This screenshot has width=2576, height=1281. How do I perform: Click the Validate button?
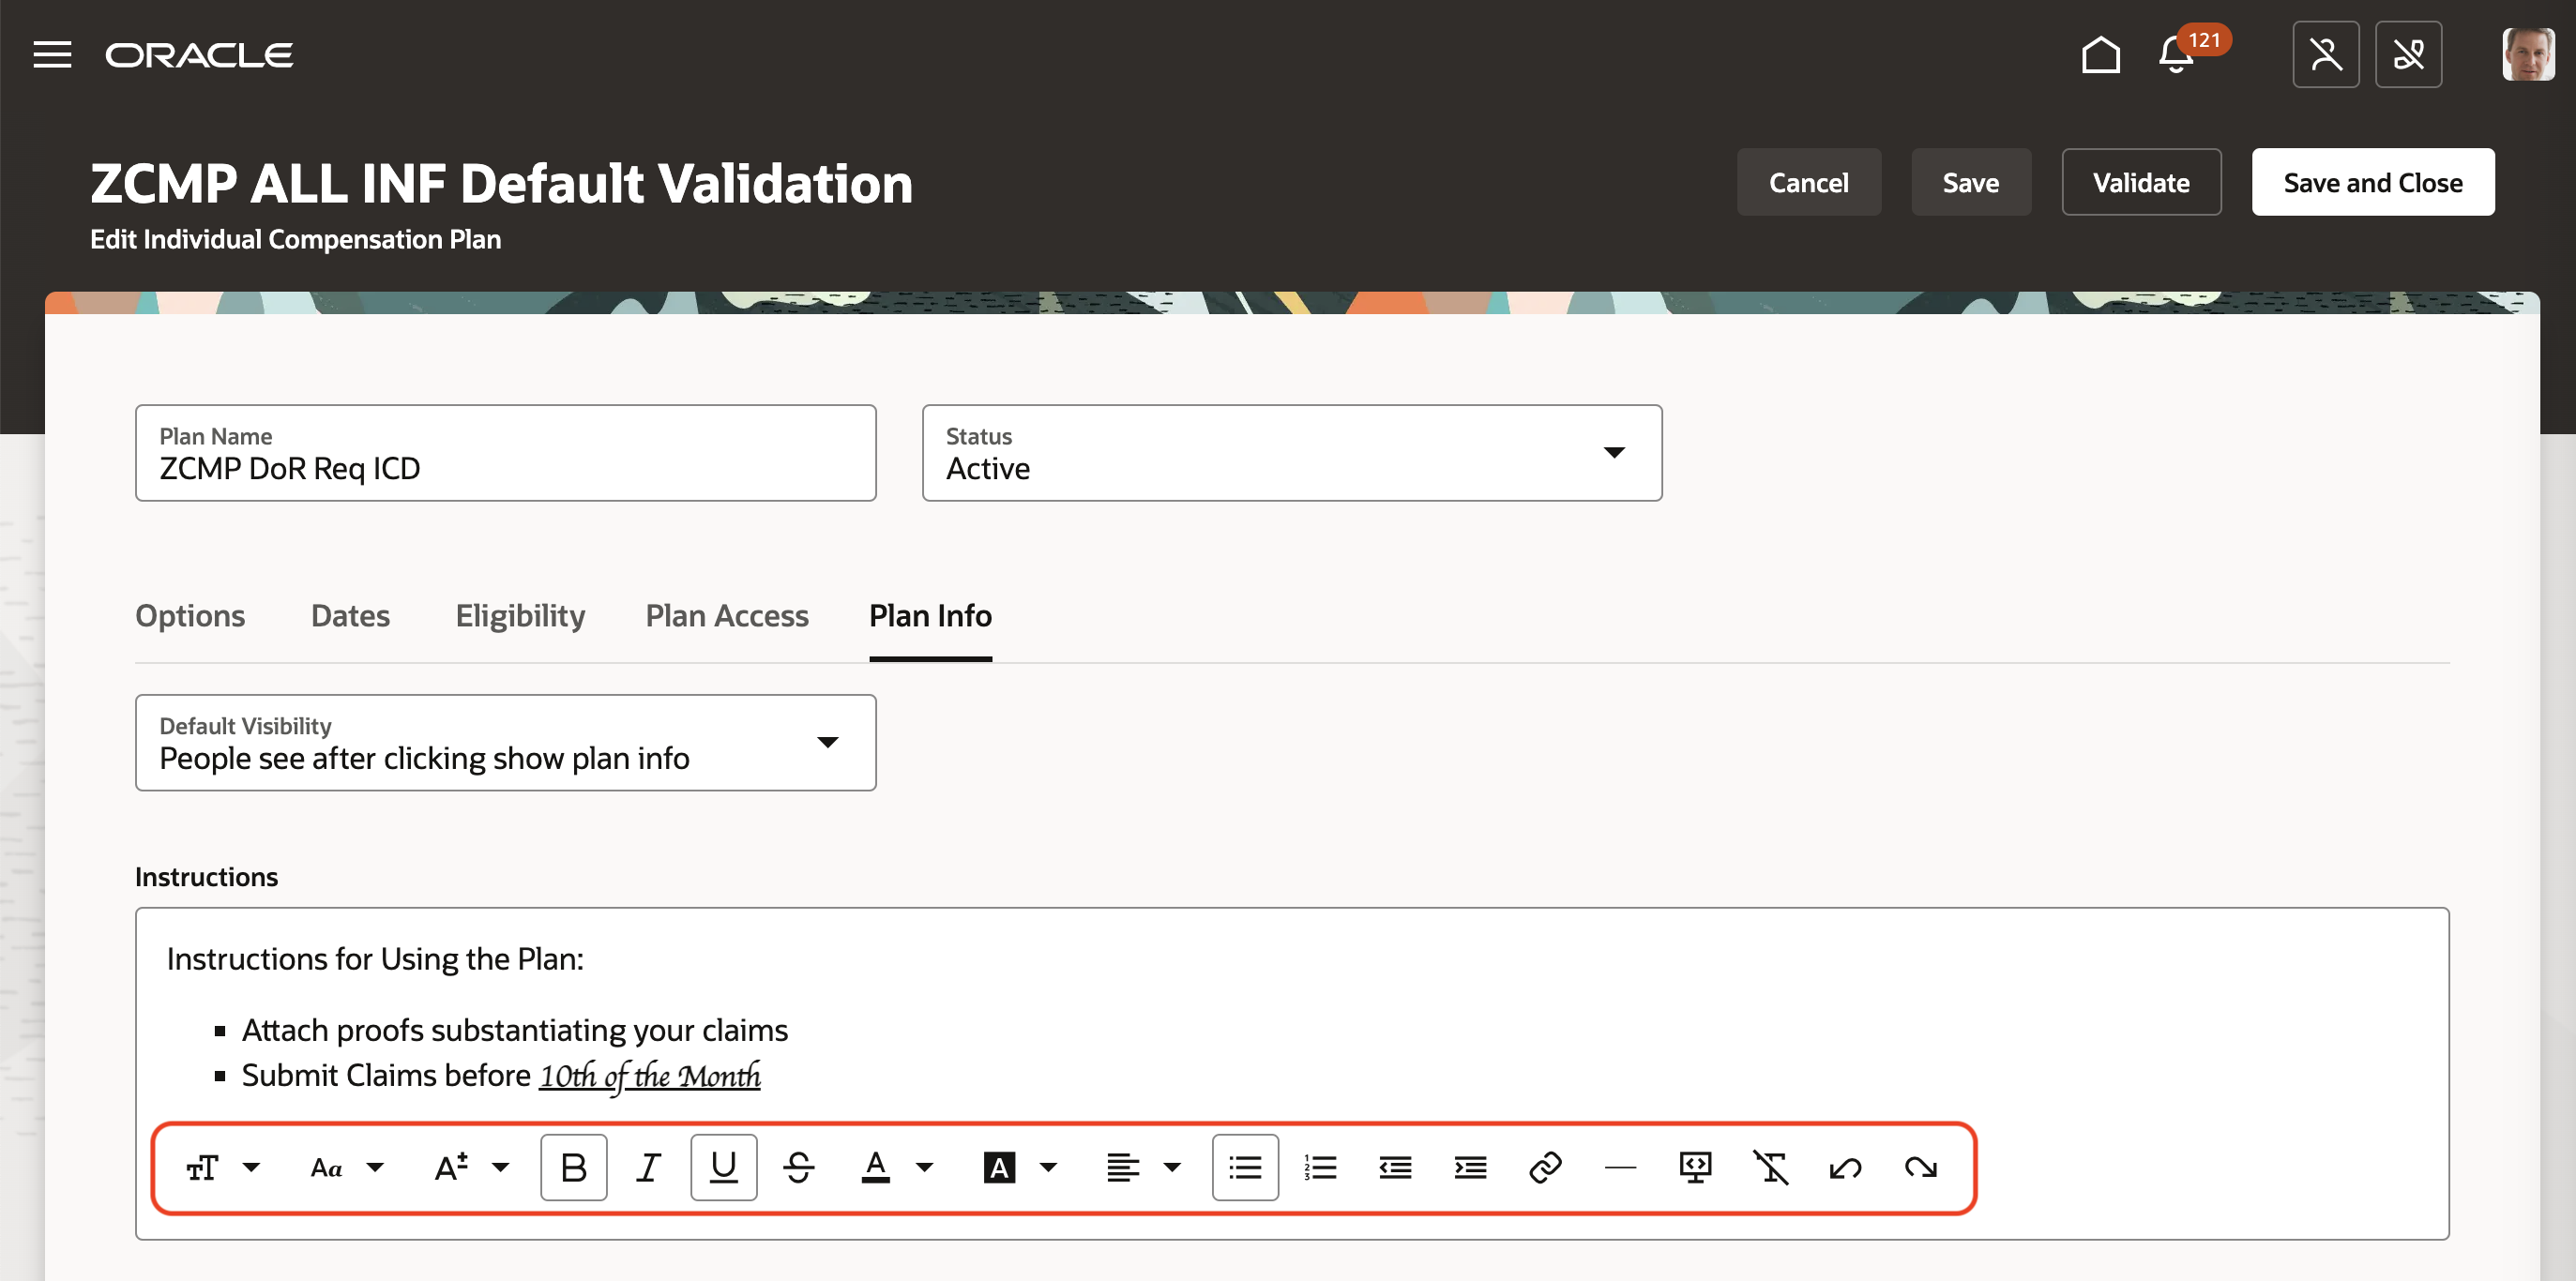pos(2141,182)
